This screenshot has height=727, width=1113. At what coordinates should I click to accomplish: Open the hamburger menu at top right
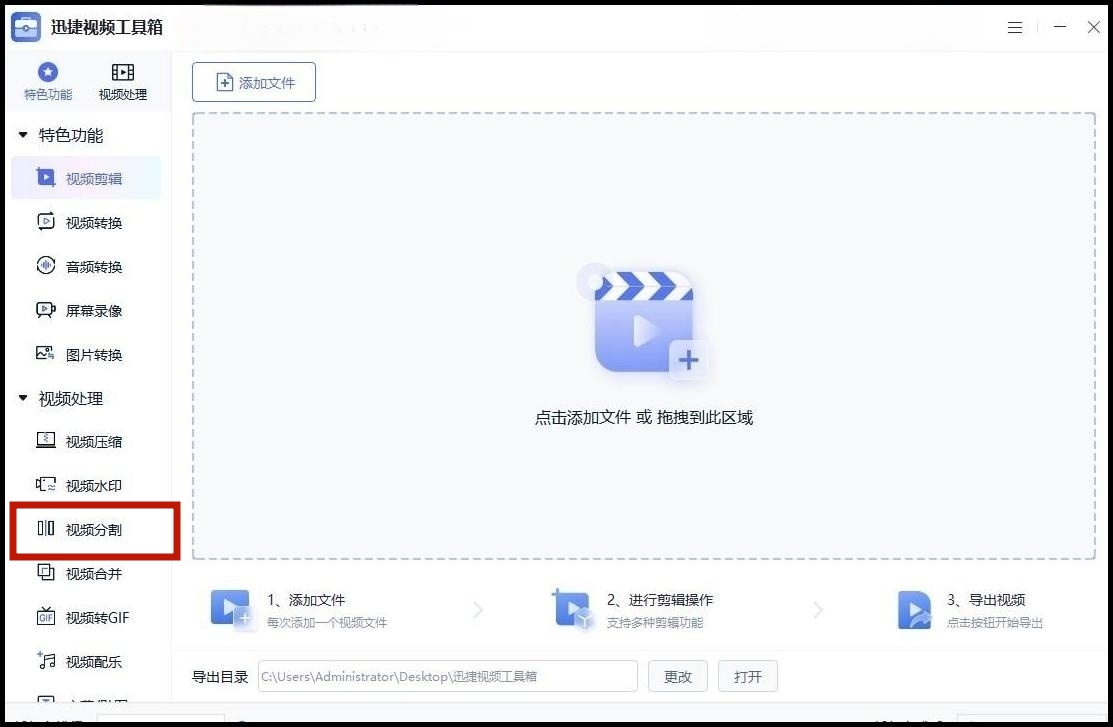pos(1015,27)
